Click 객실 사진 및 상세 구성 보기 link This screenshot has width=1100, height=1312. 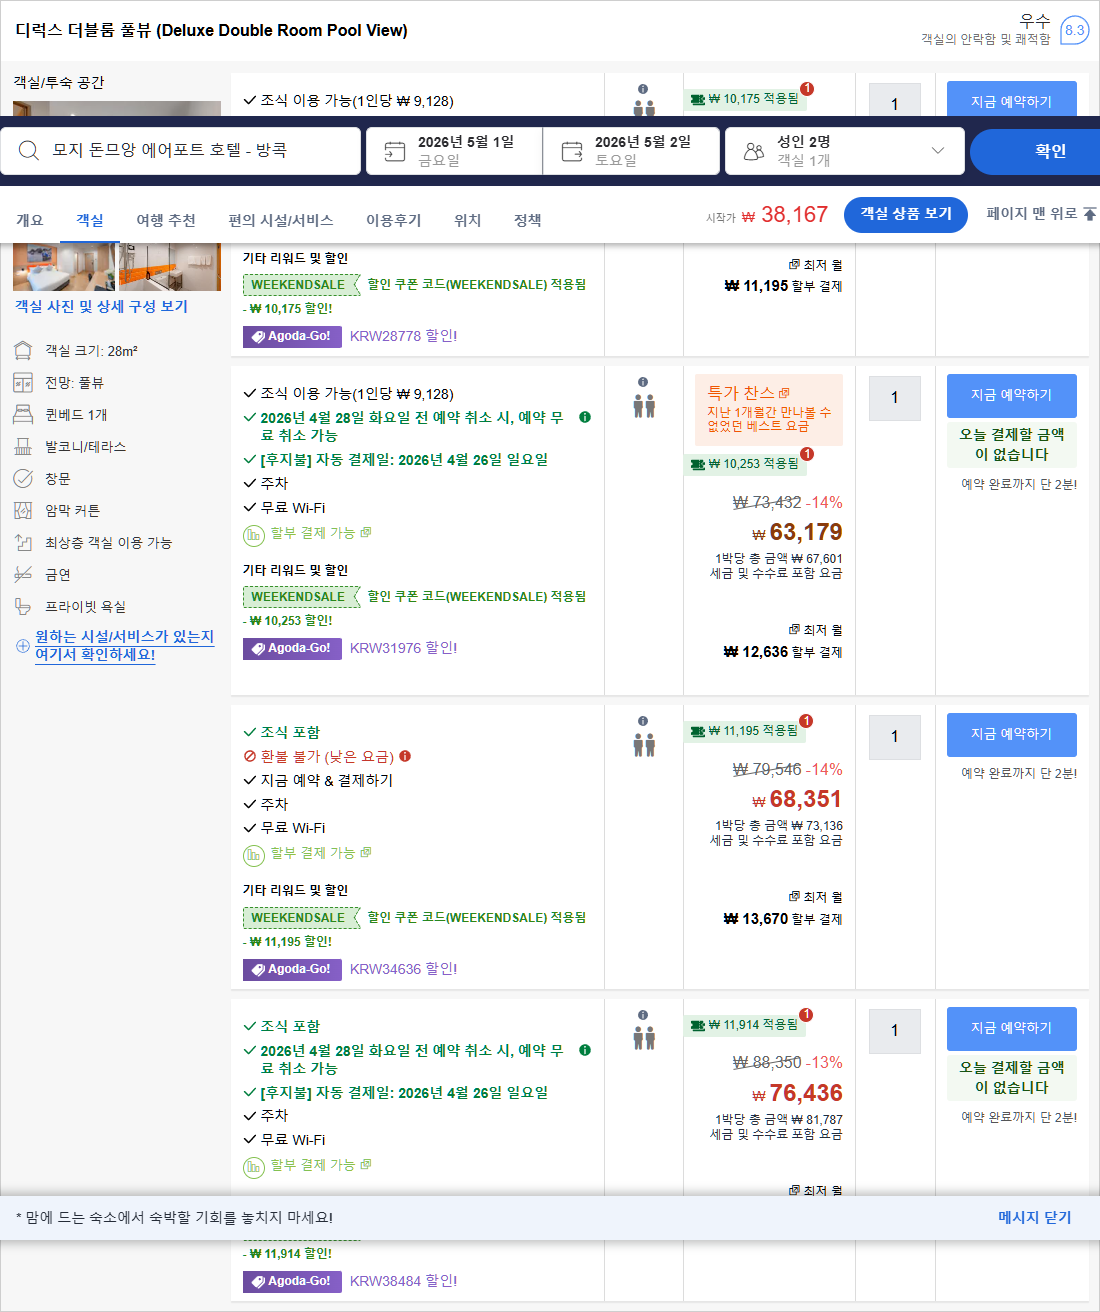click(101, 306)
